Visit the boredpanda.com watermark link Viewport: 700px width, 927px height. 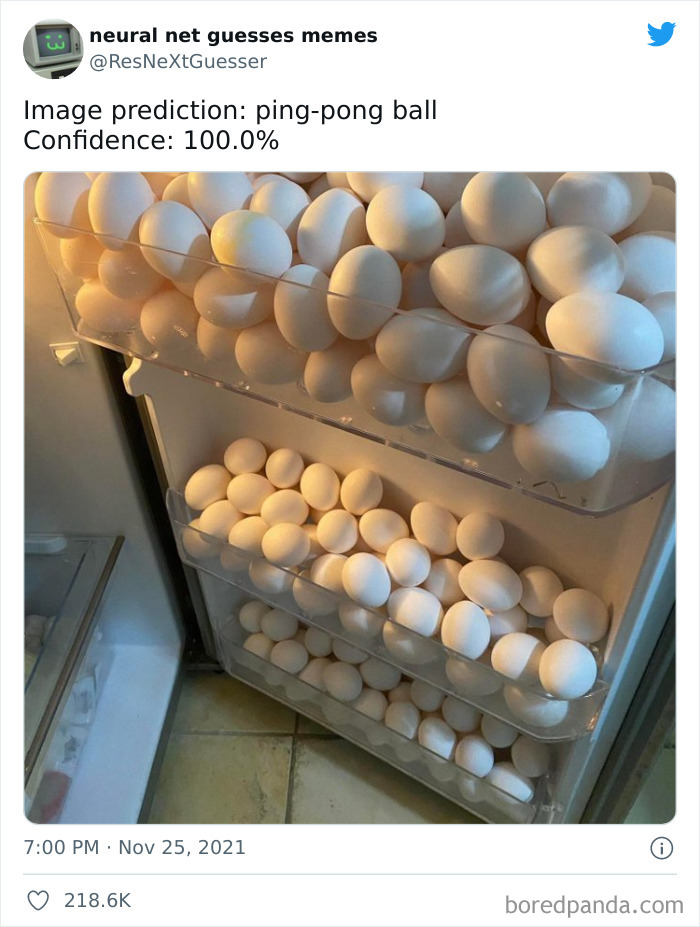(x=594, y=905)
